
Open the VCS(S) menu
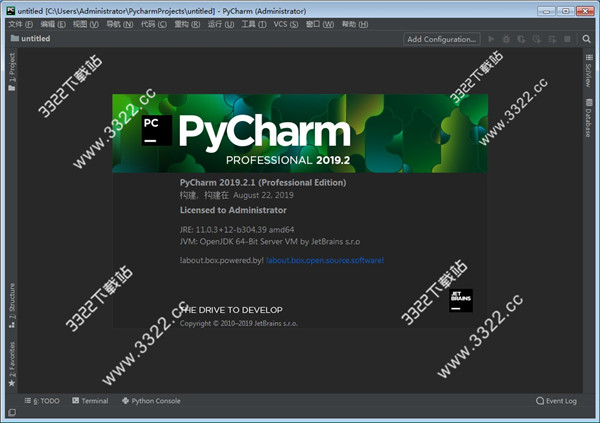pyautogui.click(x=285, y=24)
